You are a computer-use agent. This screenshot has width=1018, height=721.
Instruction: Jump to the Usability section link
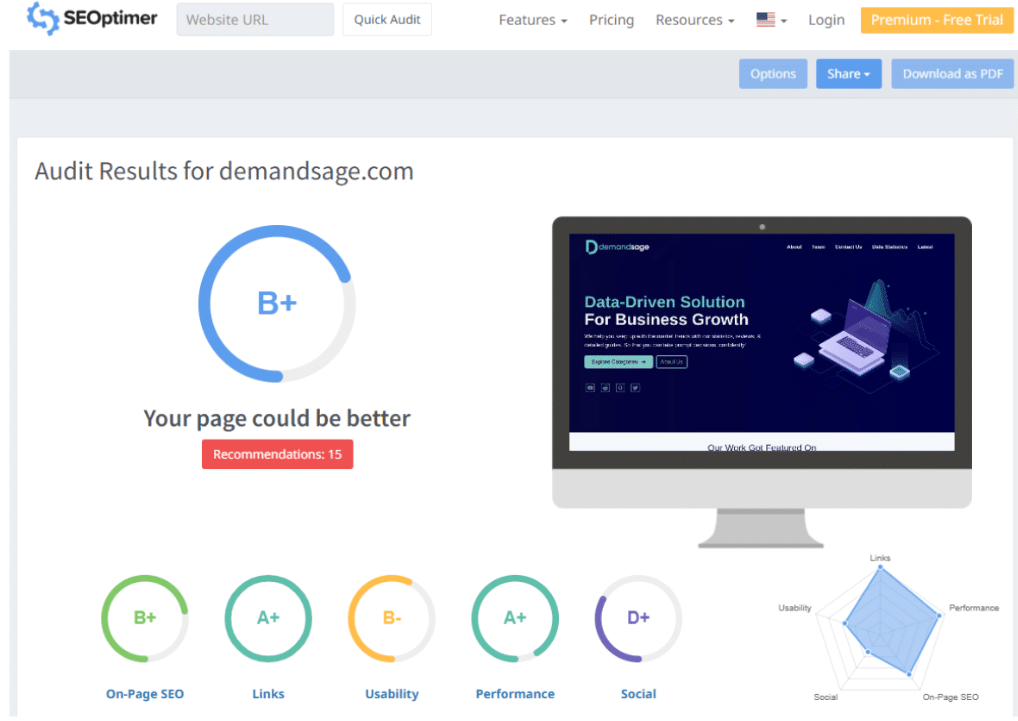click(391, 694)
